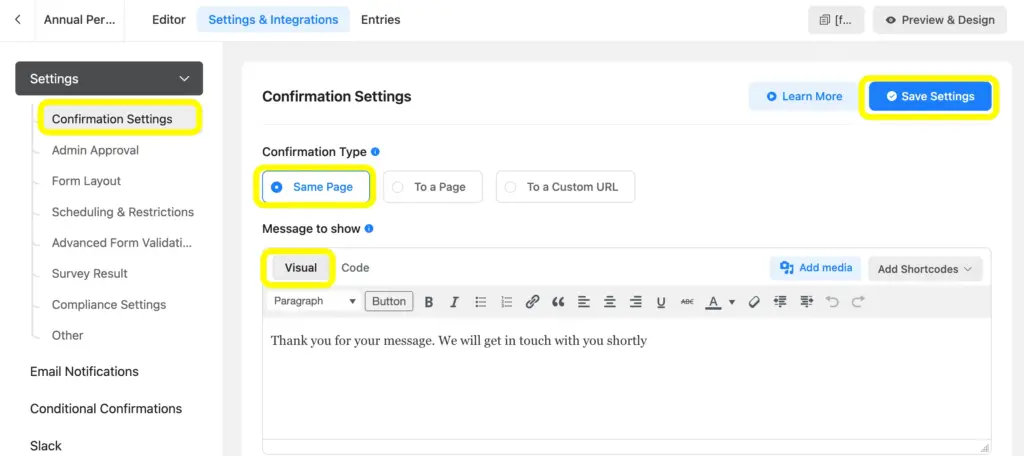Open the Add Shortcodes dropdown
Screen dimensions: 1024x456
925,269
